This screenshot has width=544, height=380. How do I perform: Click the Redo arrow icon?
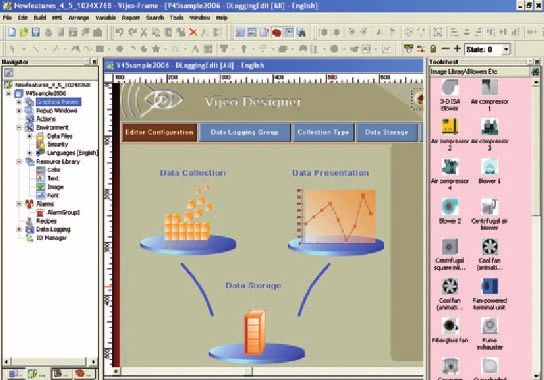pos(132,32)
